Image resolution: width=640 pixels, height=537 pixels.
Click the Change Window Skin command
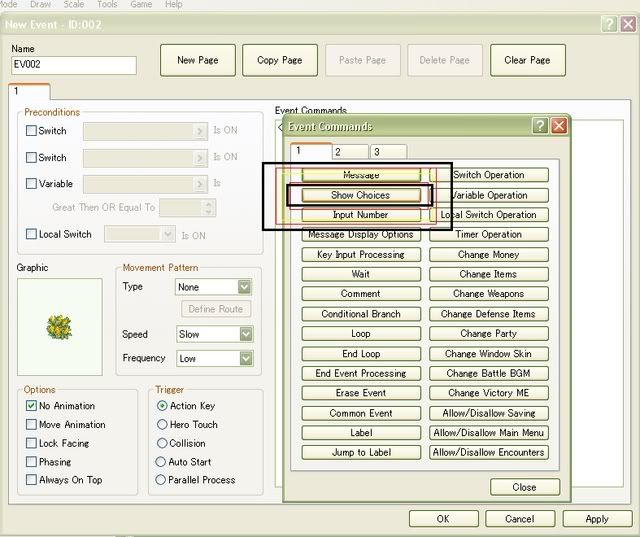(489, 353)
